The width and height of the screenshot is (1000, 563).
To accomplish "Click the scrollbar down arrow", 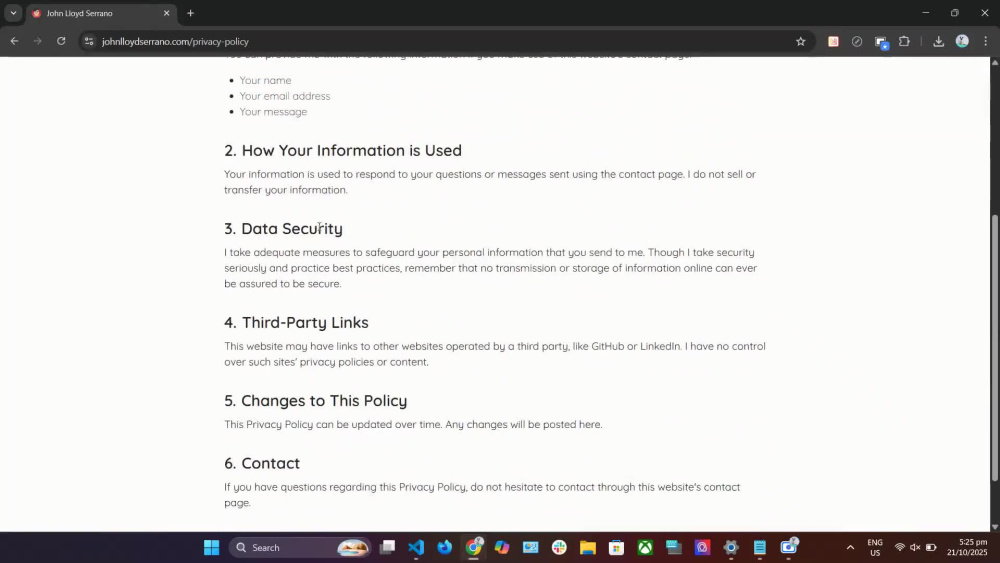I will pyautogui.click(x=995, y=527).
